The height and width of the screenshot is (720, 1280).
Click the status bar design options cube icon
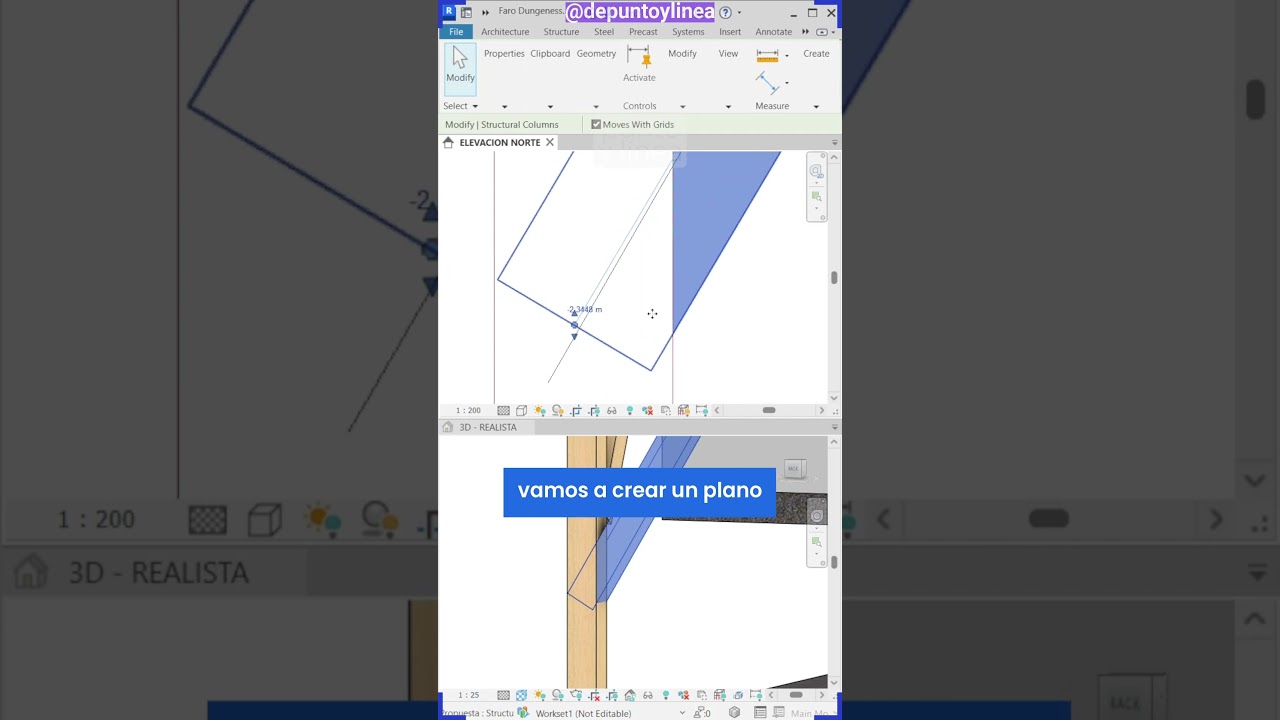734,713
